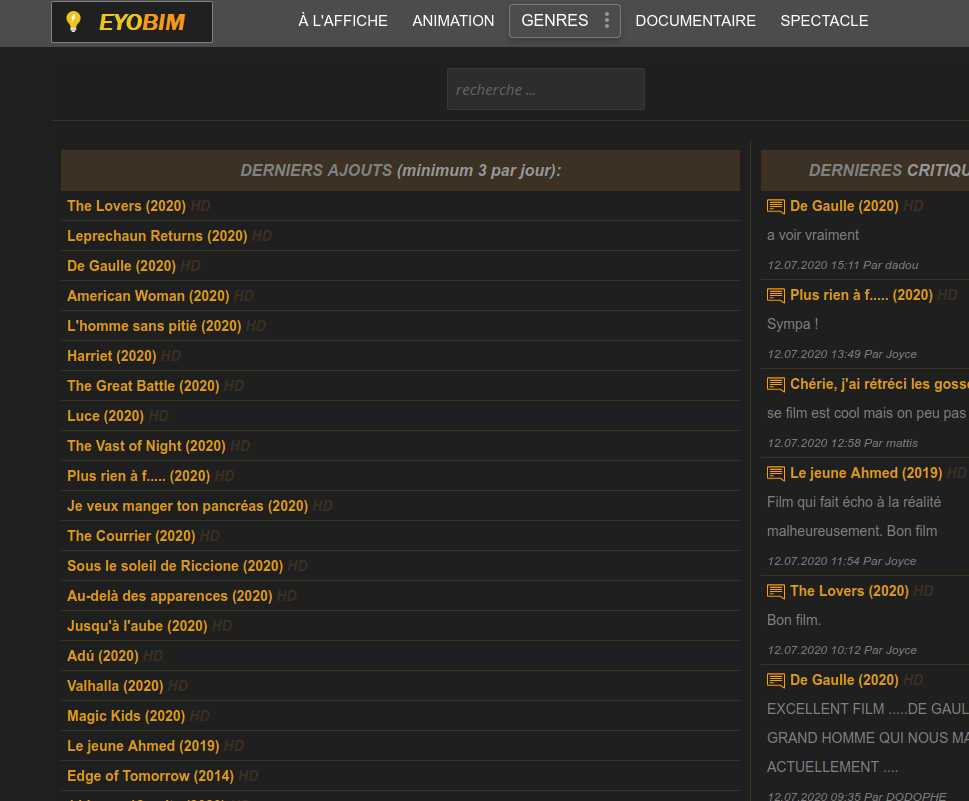This screenshot has height=801, width=969.
Task: Click the EYOBIM lightbulb logo icon
Action: (73, 22)
